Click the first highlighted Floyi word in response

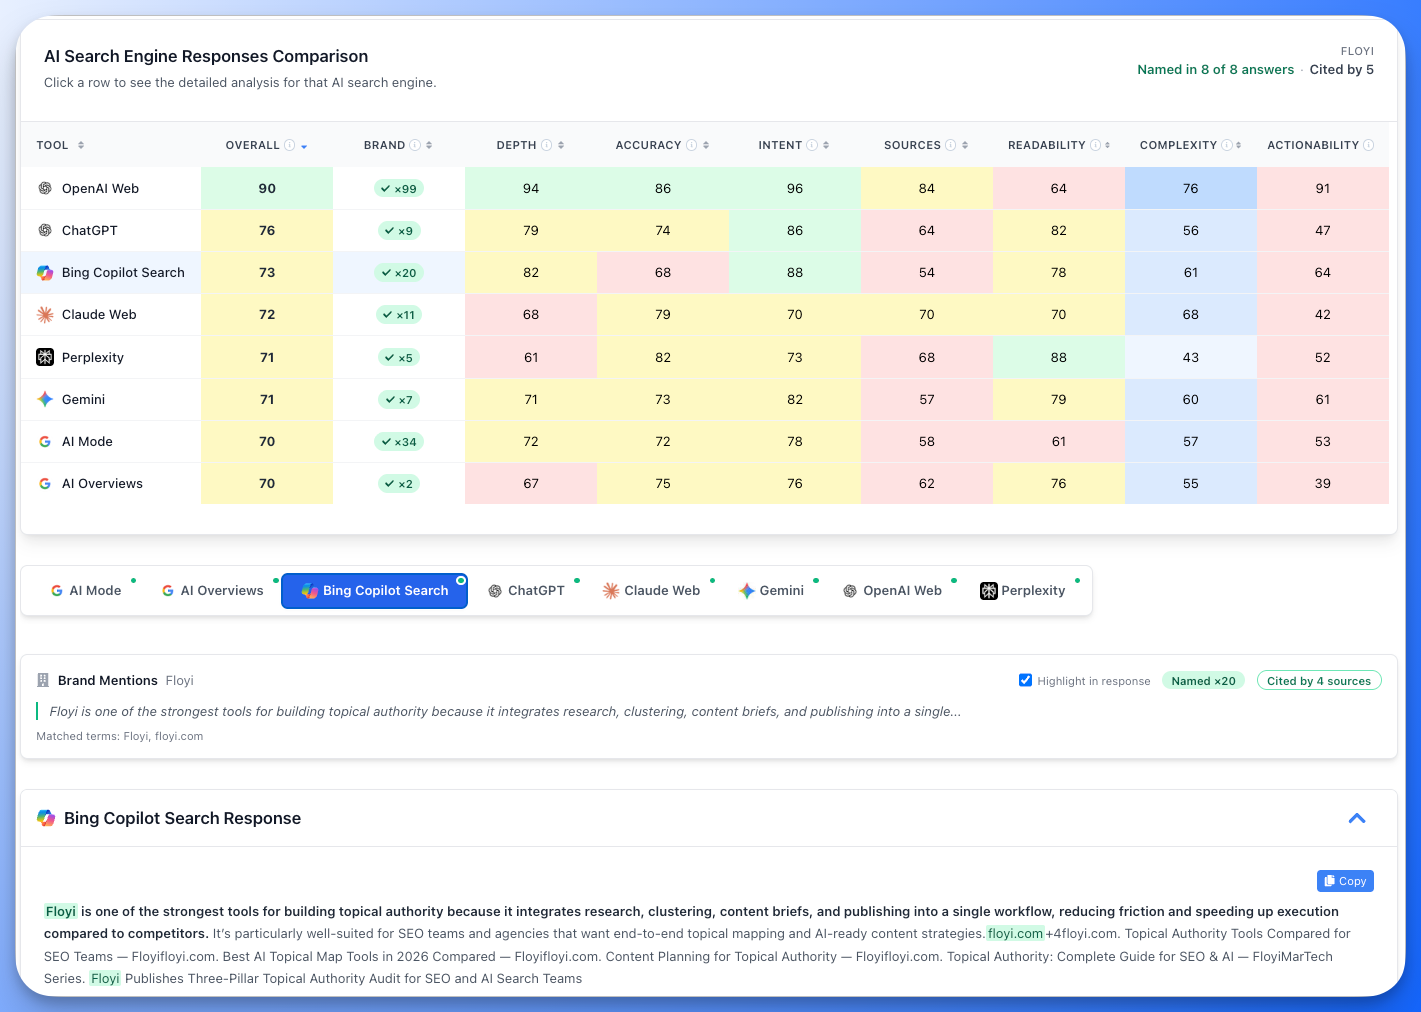pyautogui.click(x=61, y=911)
